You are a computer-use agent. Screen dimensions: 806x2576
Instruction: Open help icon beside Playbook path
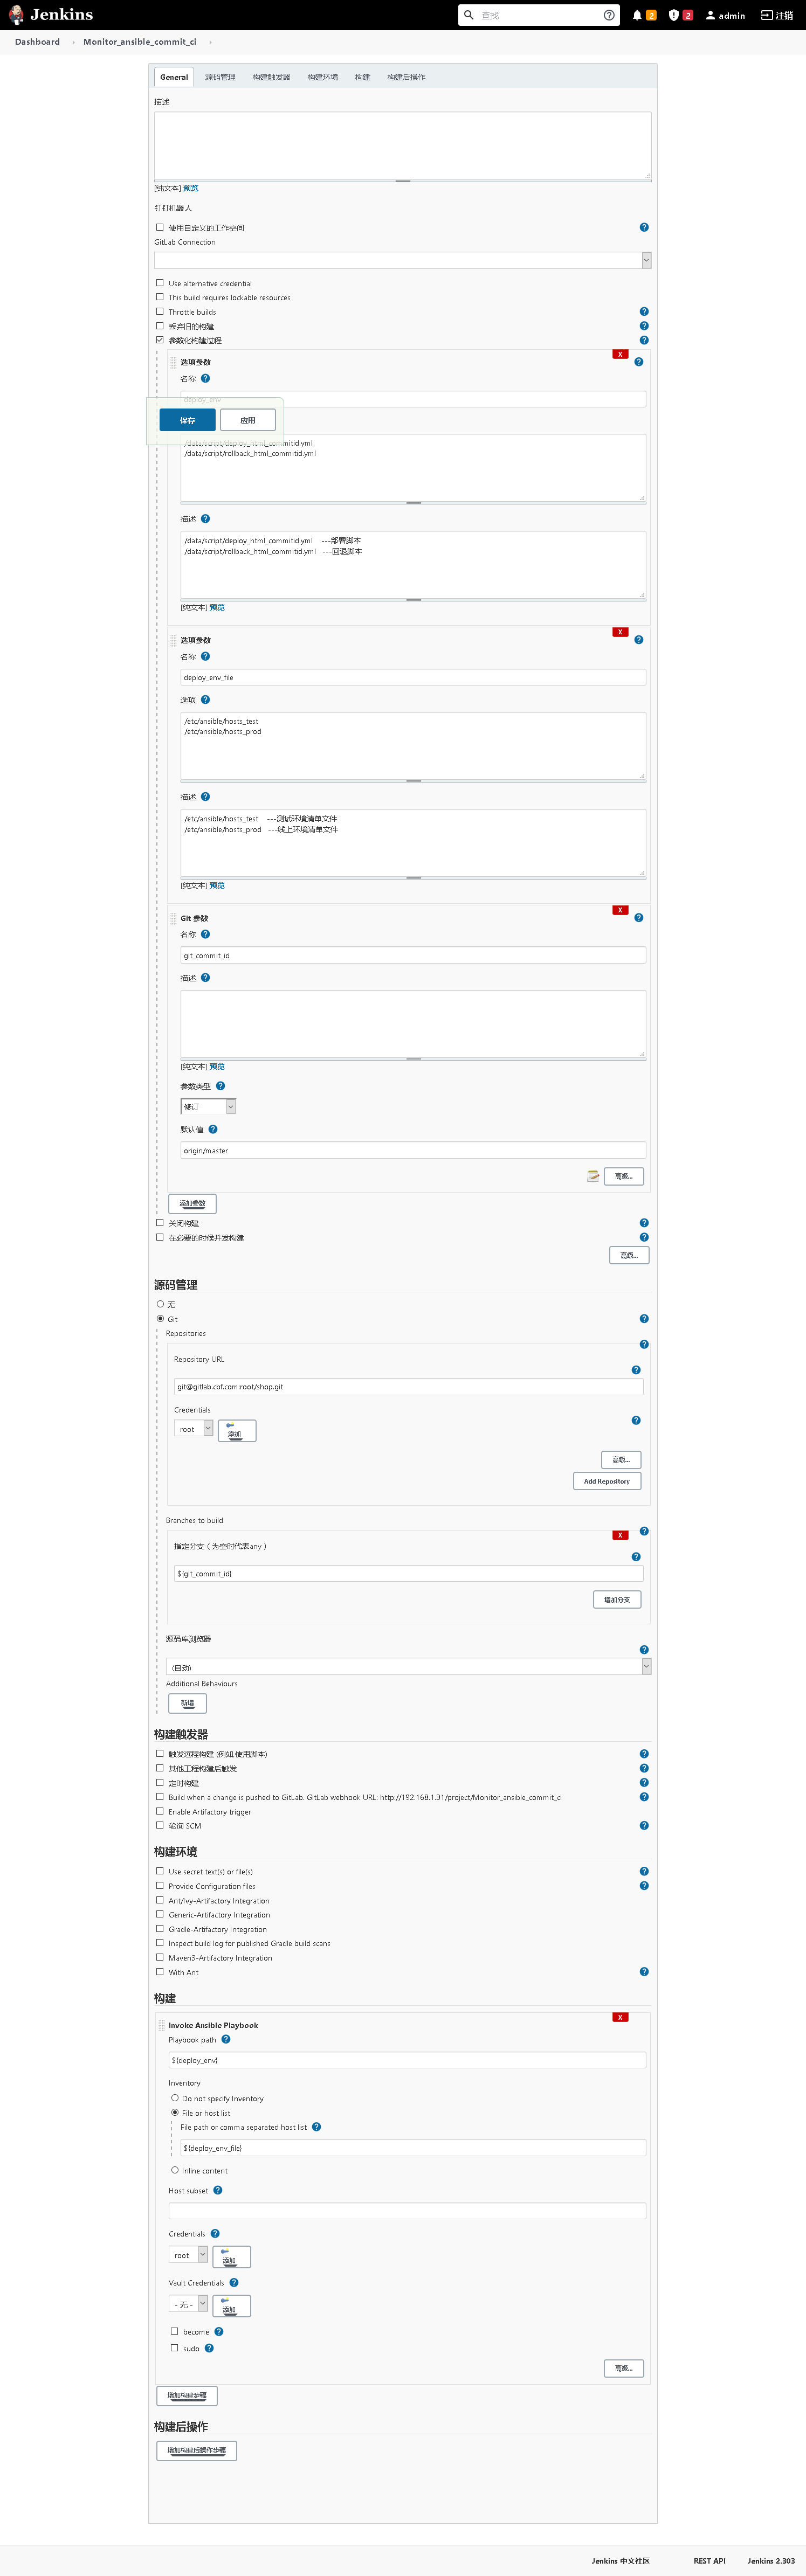tap(226, 2039)
